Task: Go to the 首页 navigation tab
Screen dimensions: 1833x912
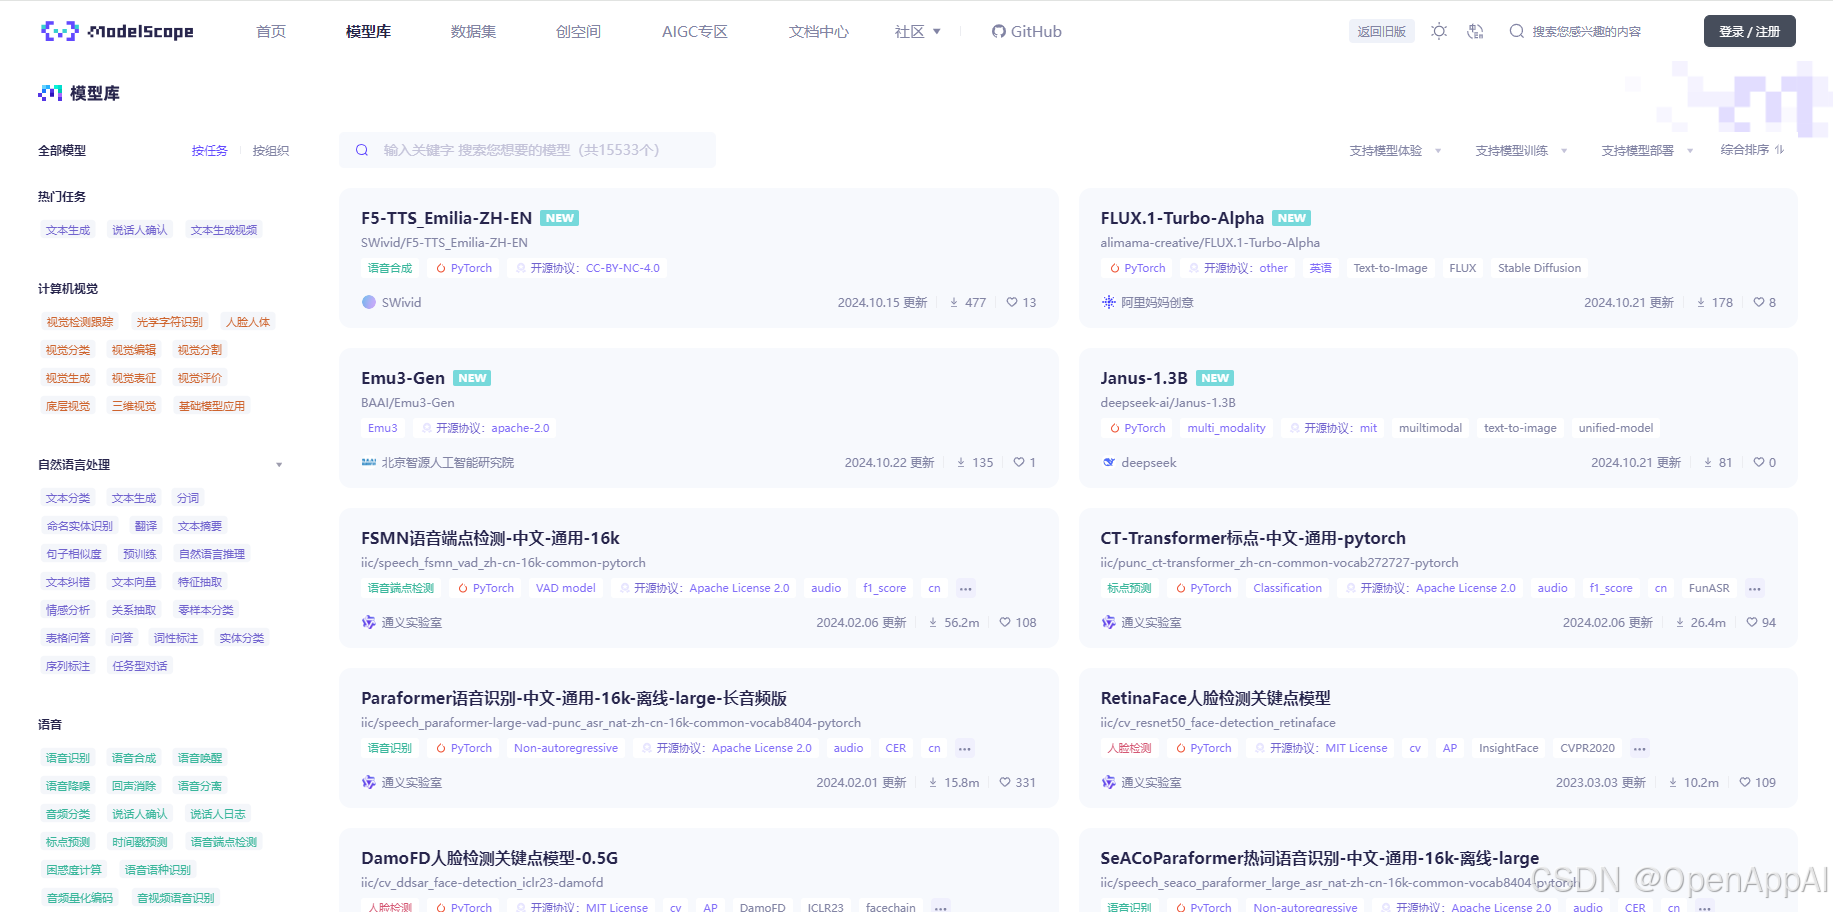Action: click(x=271, y=31)
